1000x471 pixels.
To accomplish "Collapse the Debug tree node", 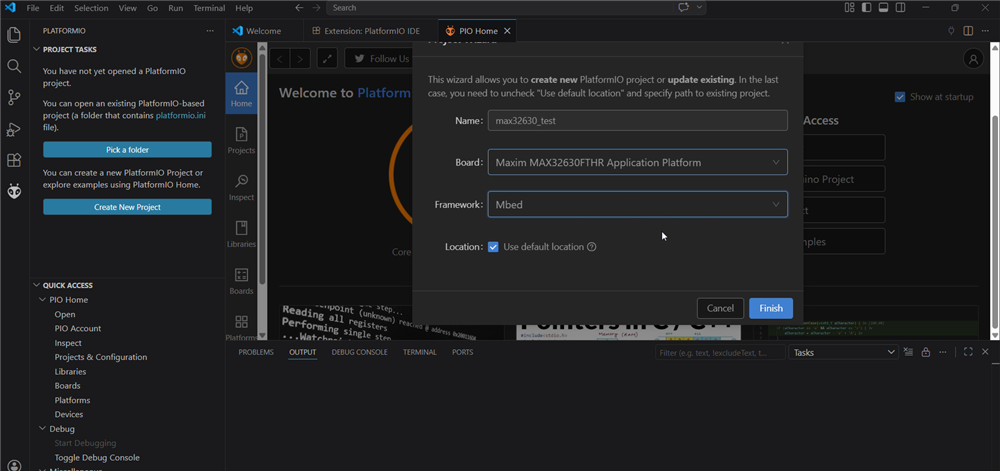I will coord(43,429).
